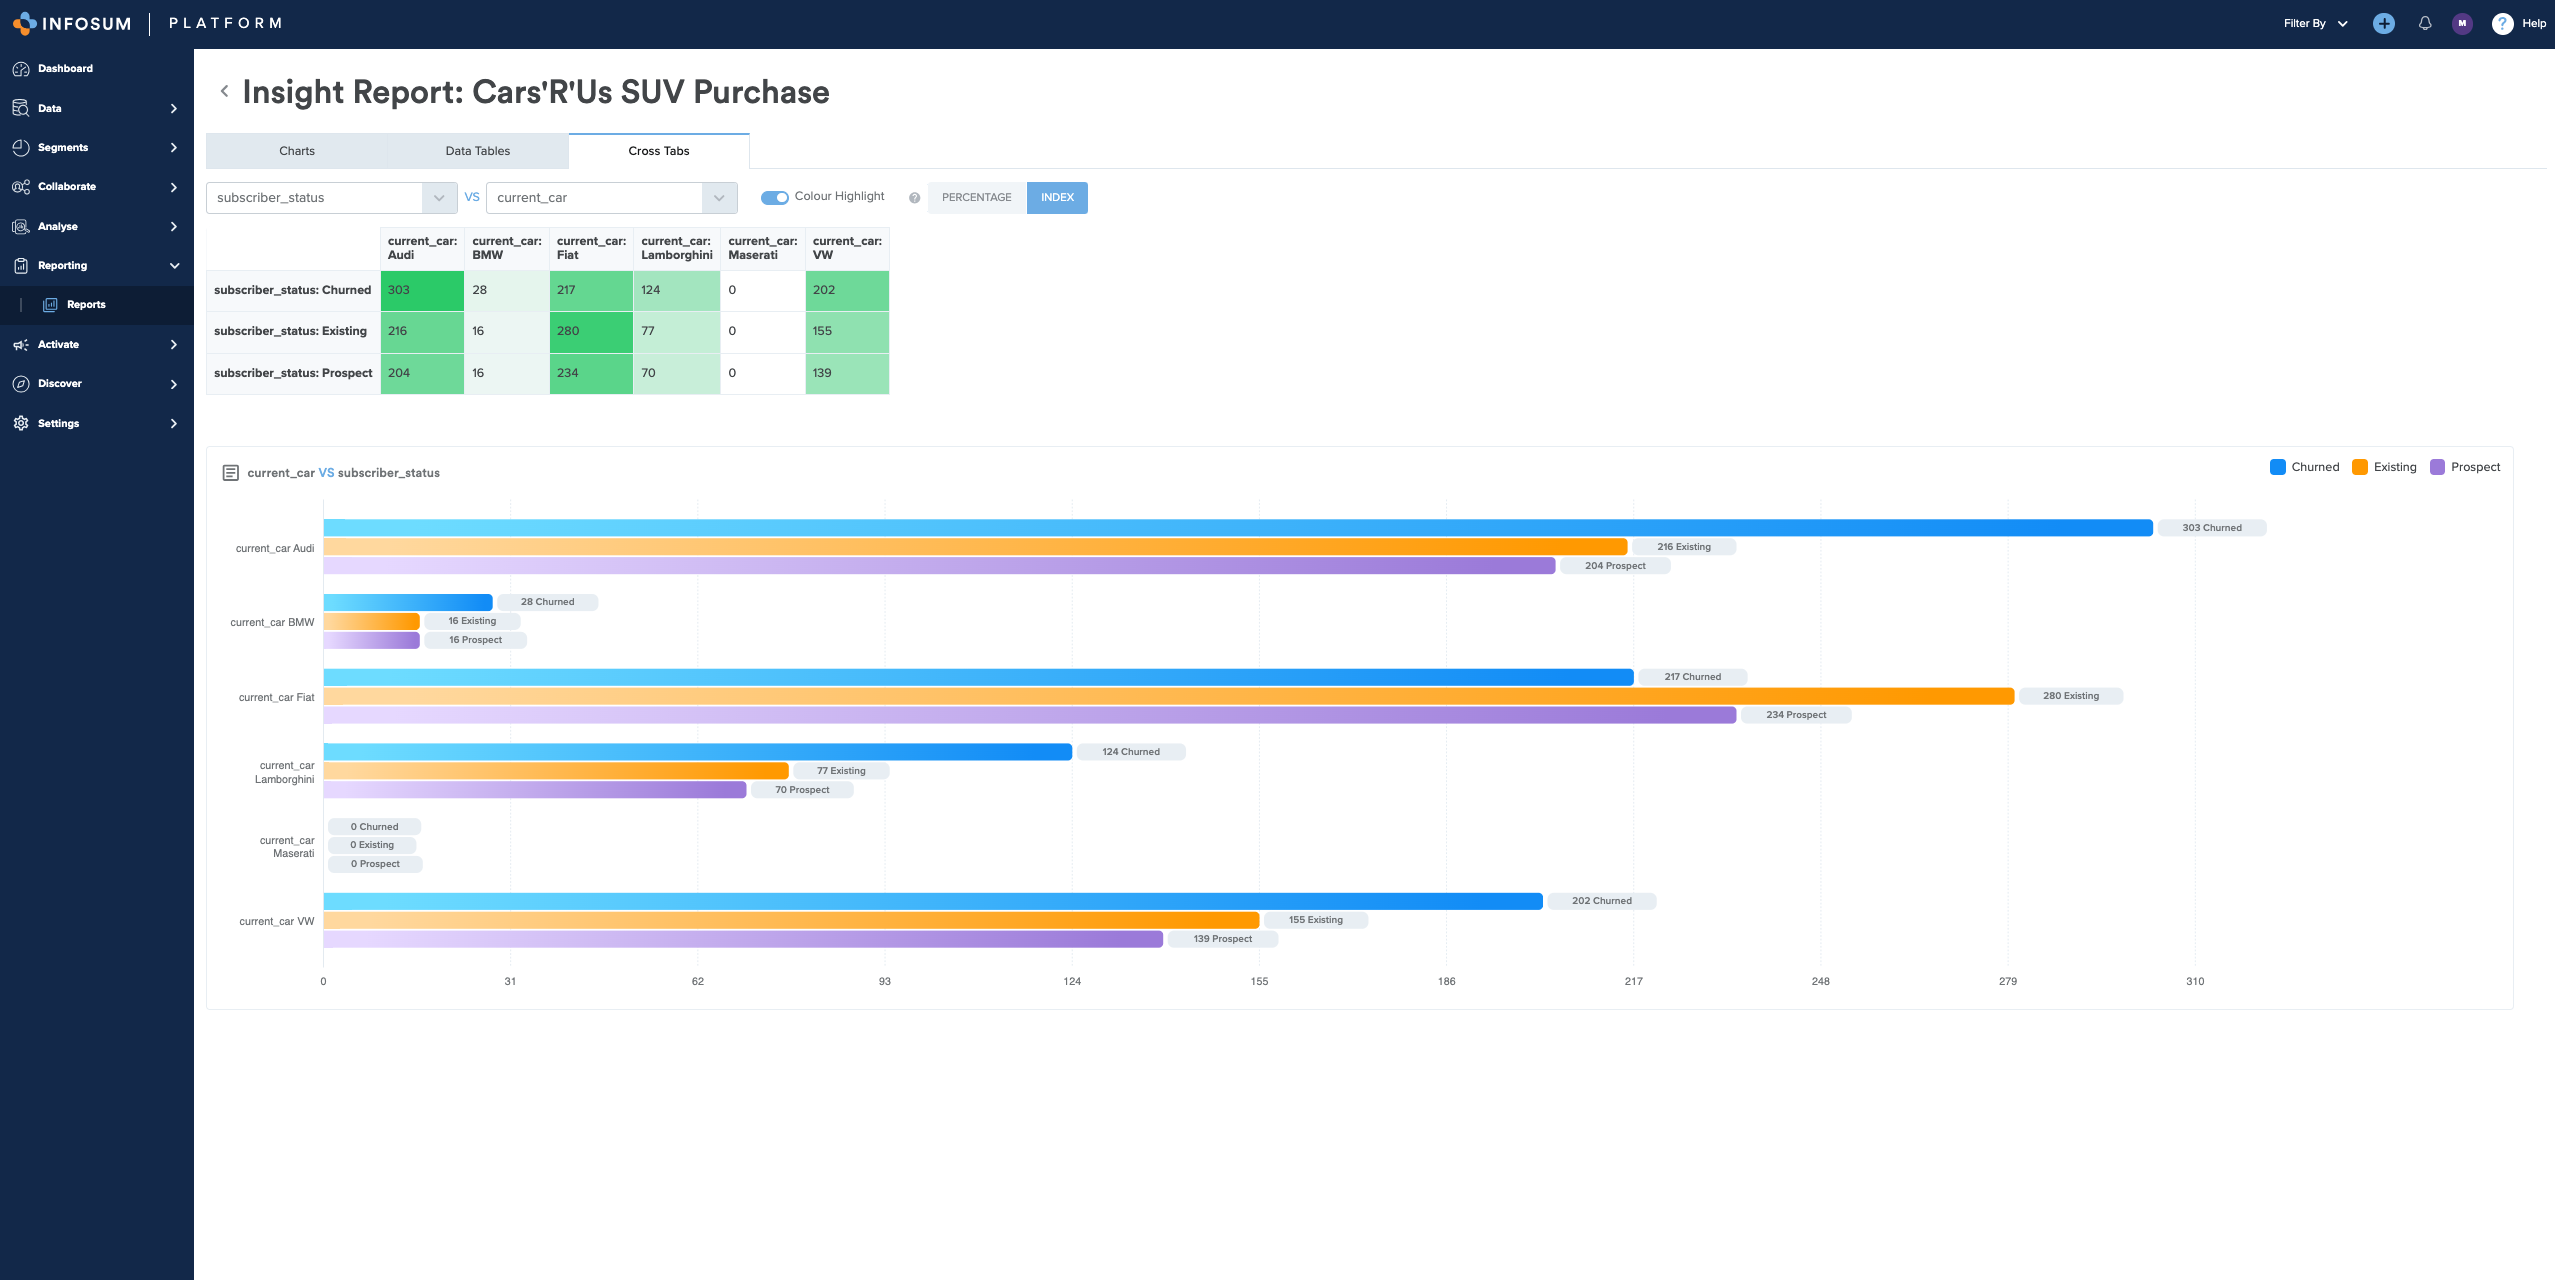Collapse the Reporting menu chevron
The width and height of the screenshot is (2555, 1280).
point(174,266)
